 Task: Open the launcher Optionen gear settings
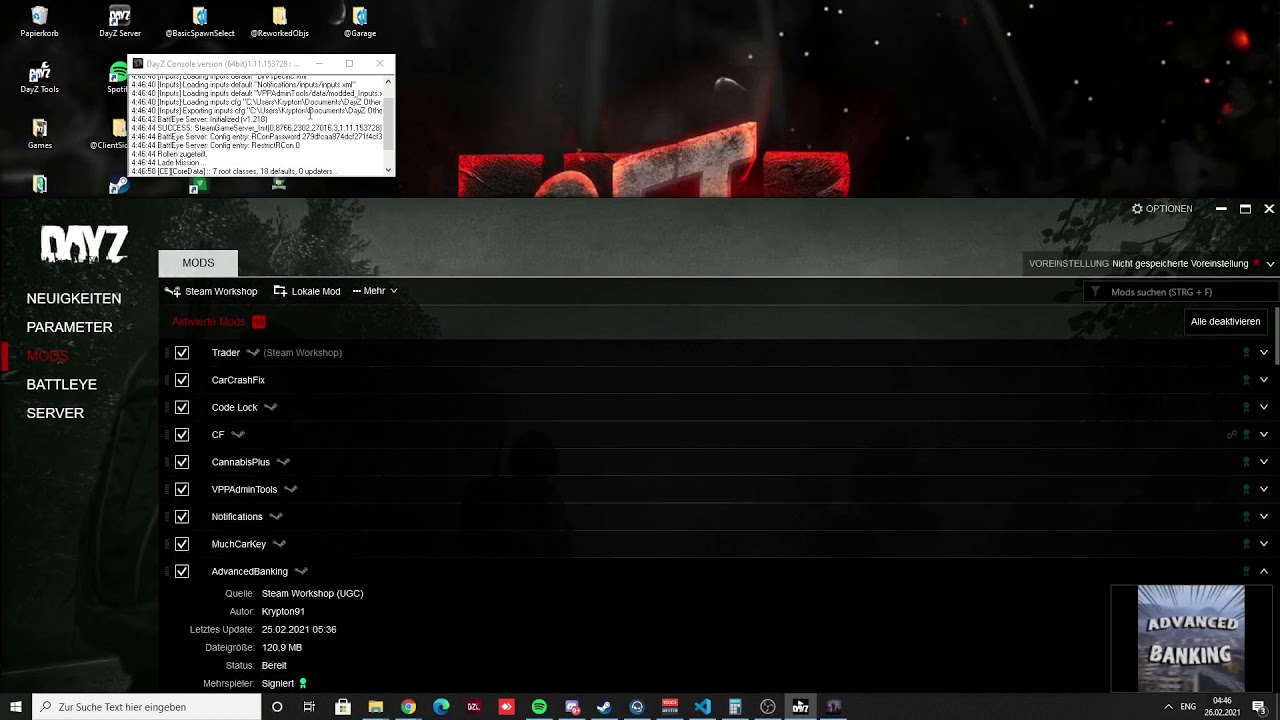click(x=1162, y=209)
